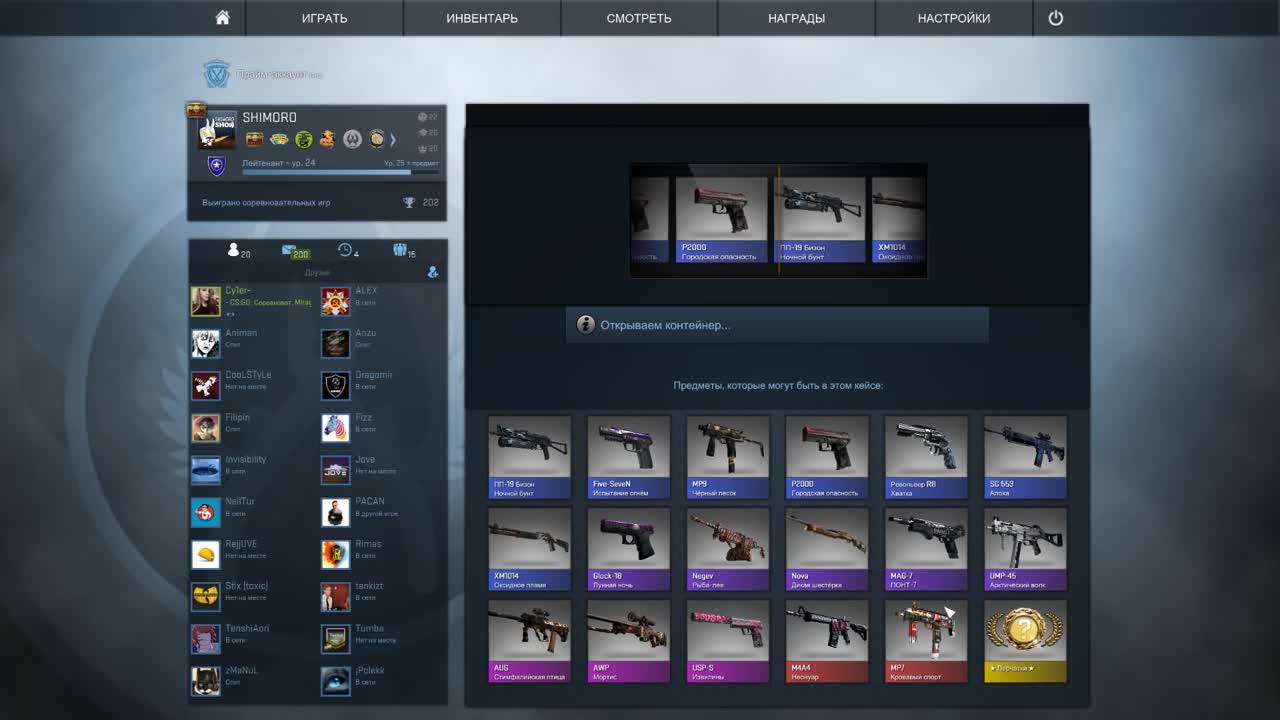Select friend NeilTur avatar
This screenshot has height=720, width=1280.
pyautogui.click(x=206, y=512)
